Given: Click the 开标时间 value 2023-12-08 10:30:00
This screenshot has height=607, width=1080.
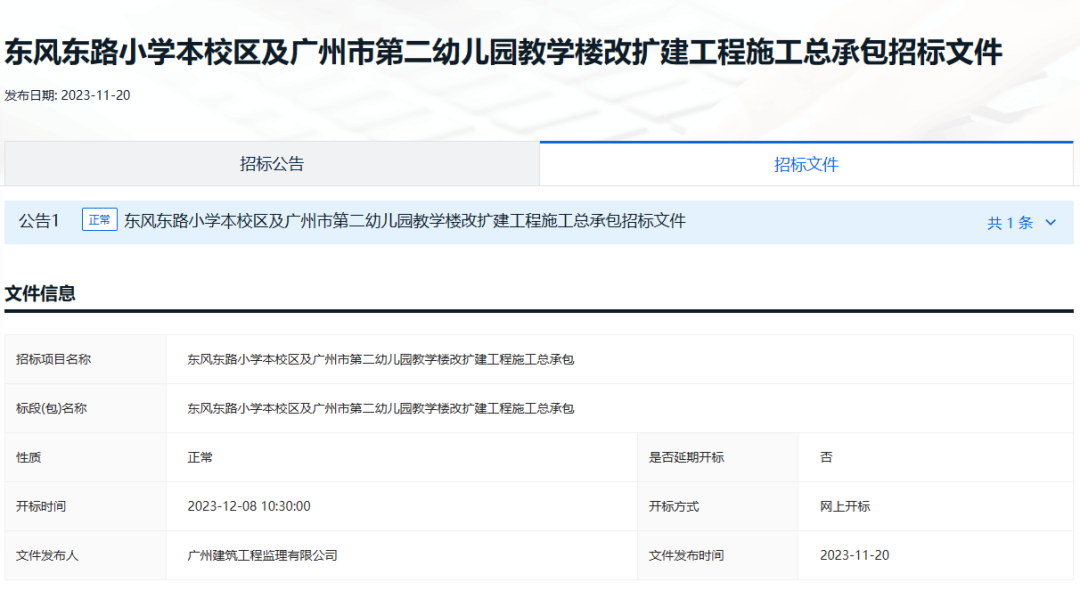Looking at the screenshot, I should click(x=250, y=506).
